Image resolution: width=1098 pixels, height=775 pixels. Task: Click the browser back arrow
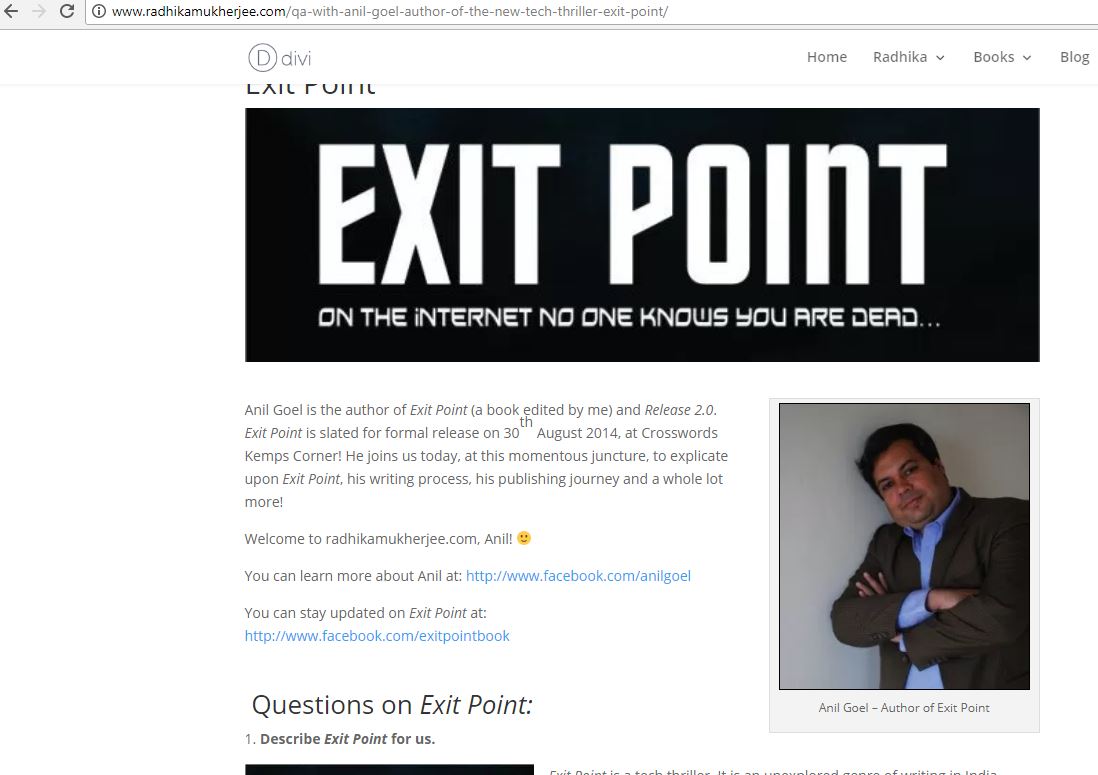pos(11,11)
